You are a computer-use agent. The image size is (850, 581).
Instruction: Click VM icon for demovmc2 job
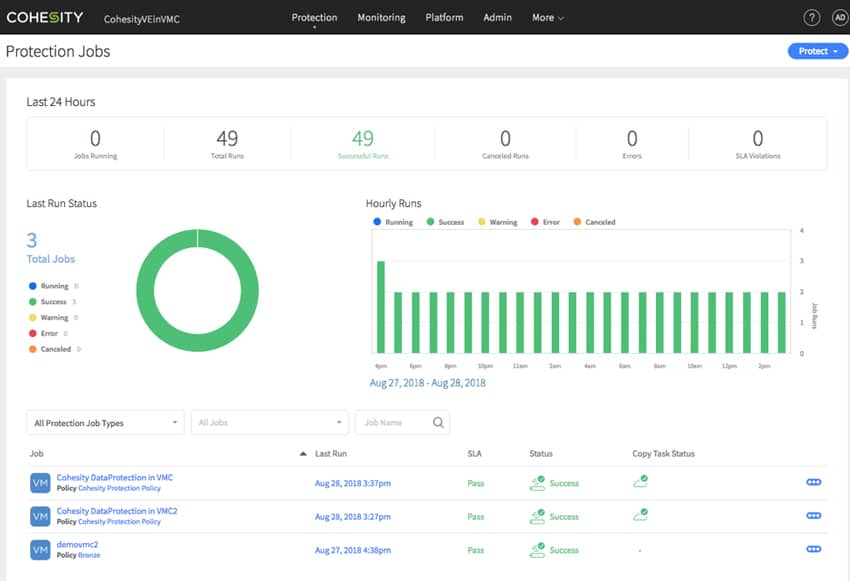point(40,550)
